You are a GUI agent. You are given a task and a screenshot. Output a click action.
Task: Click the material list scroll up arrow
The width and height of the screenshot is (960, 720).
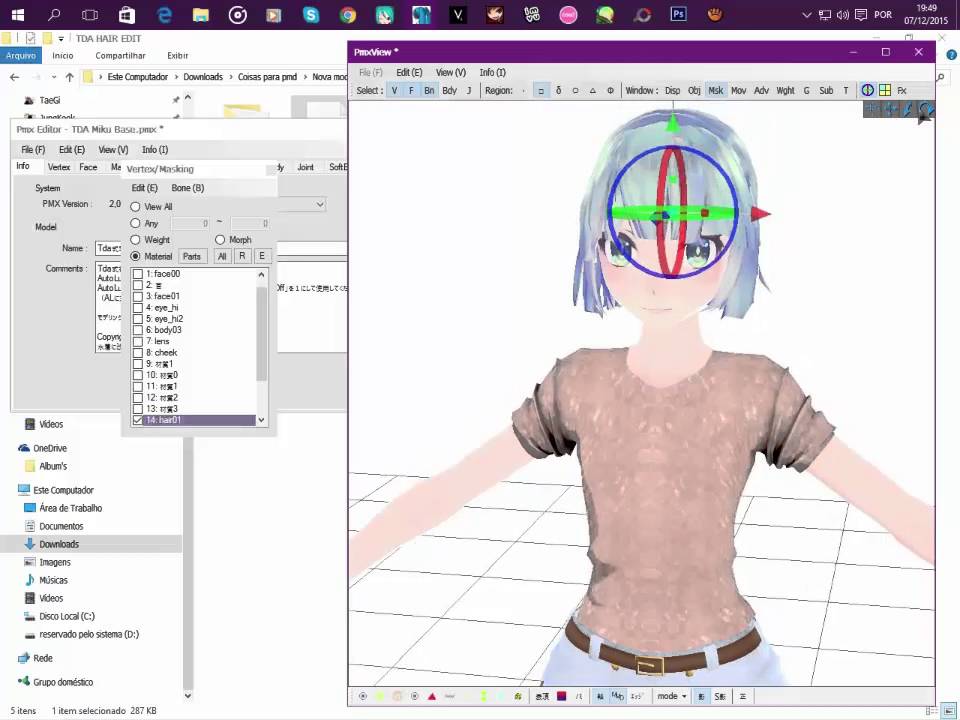262,275
